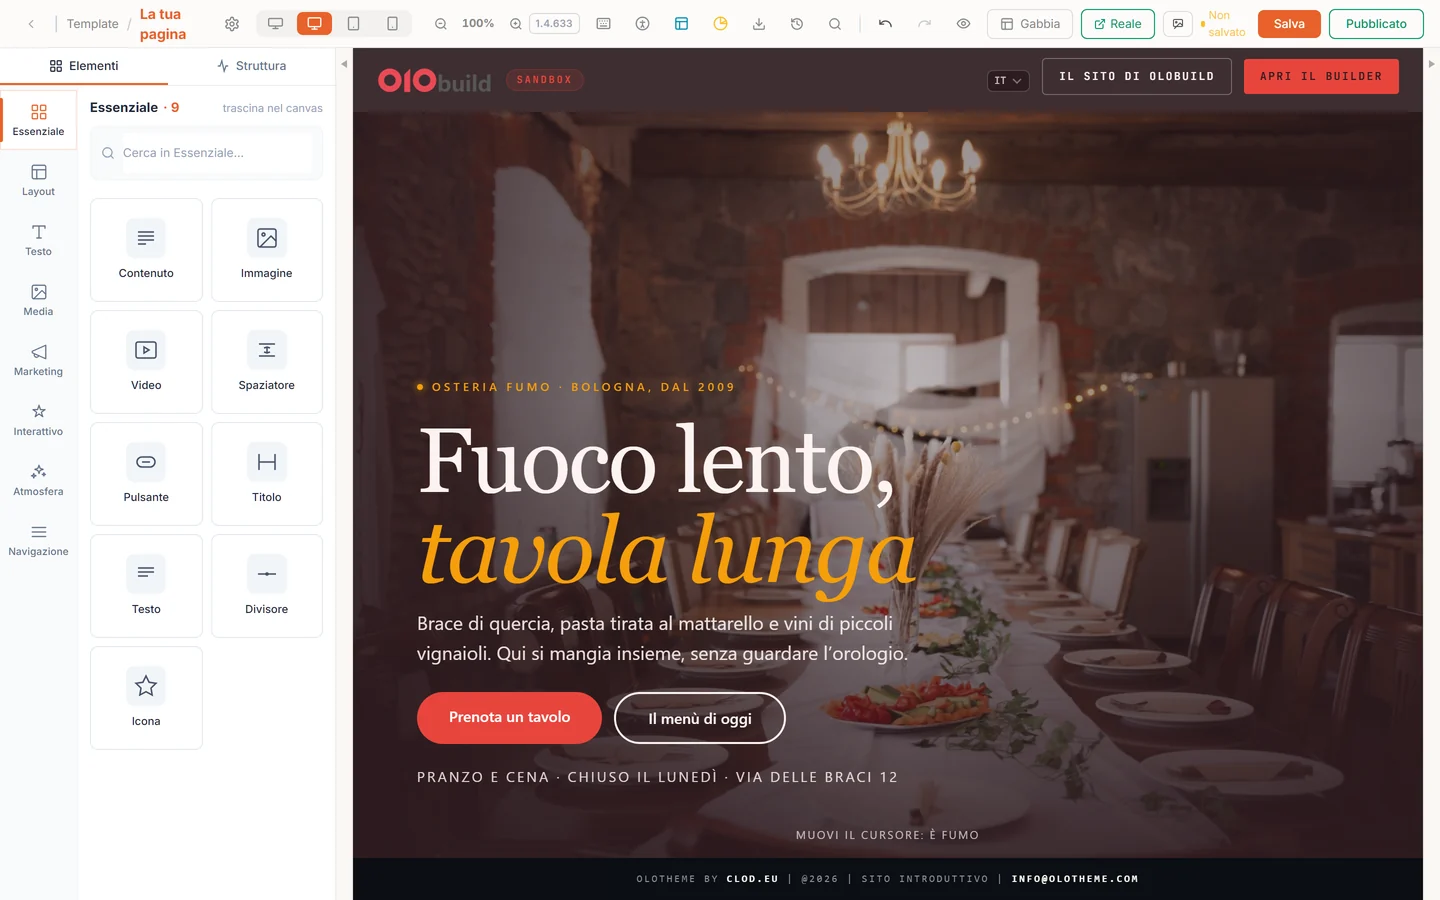Click APRI IL BUILDER button
The image size is (1440, 900).
(x=1321, y=76)
